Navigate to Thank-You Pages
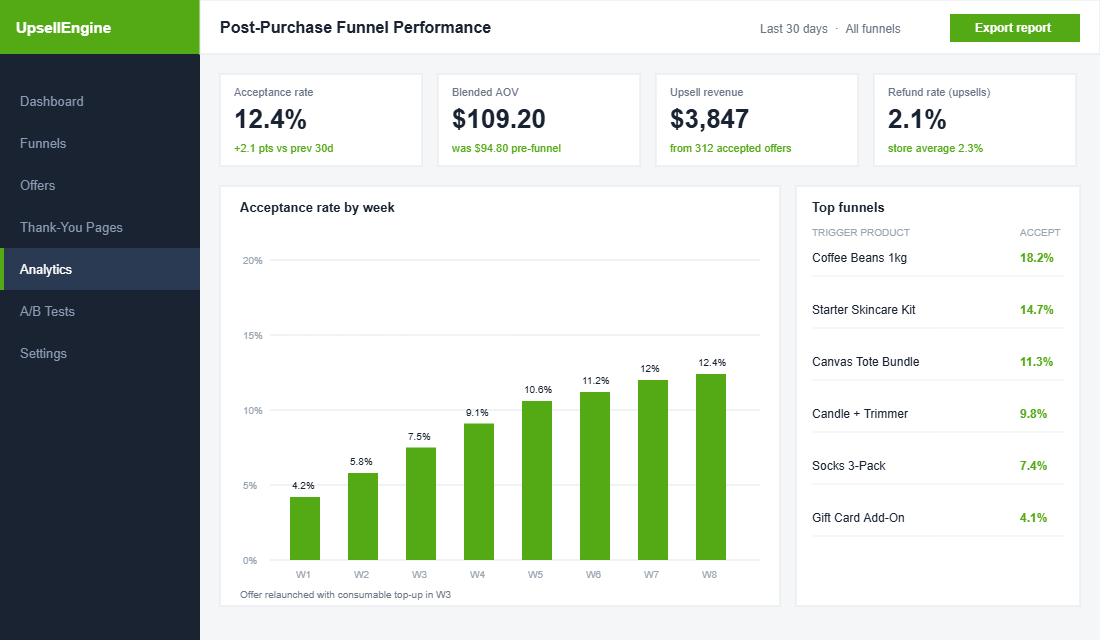1100x640 pixels. coord(100,227)
